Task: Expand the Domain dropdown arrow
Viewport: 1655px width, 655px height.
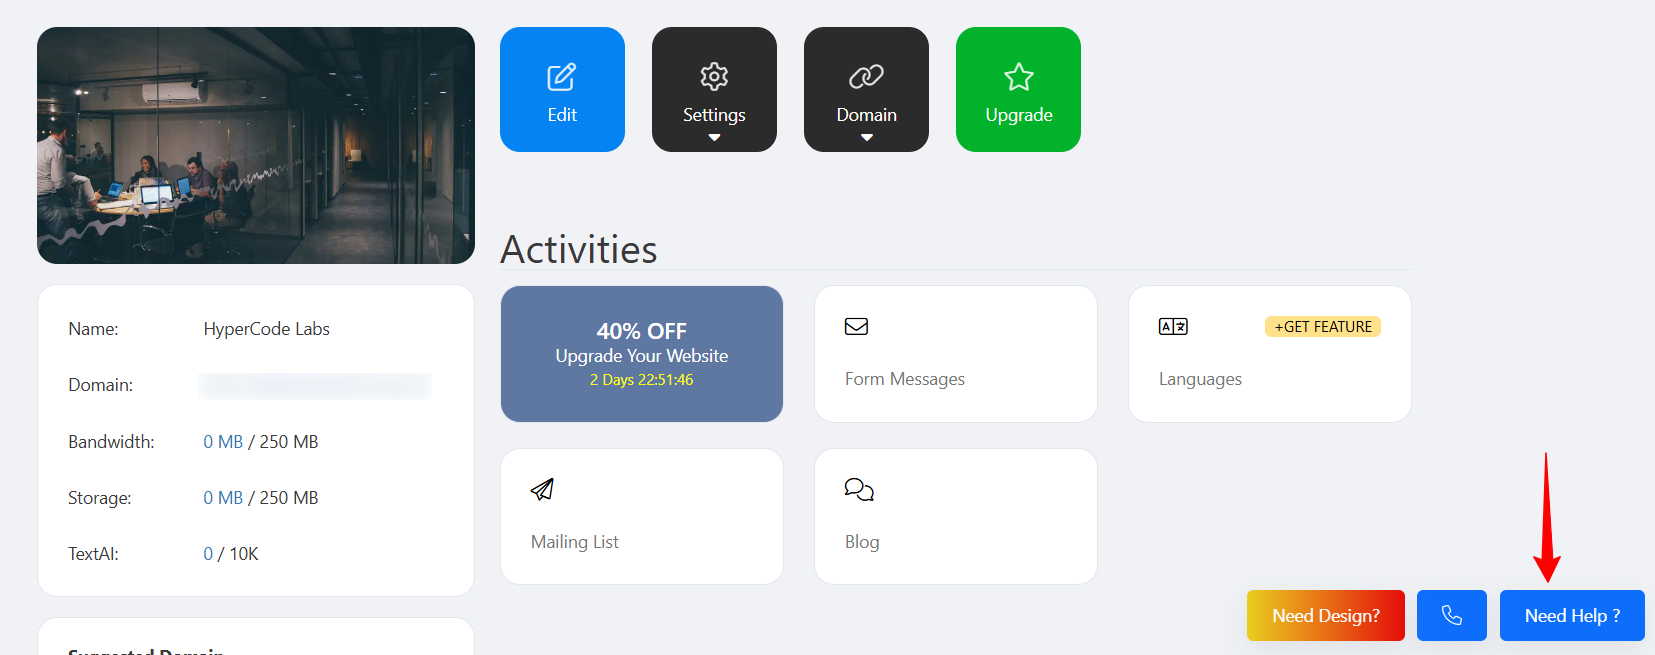Action: (867, 138)
